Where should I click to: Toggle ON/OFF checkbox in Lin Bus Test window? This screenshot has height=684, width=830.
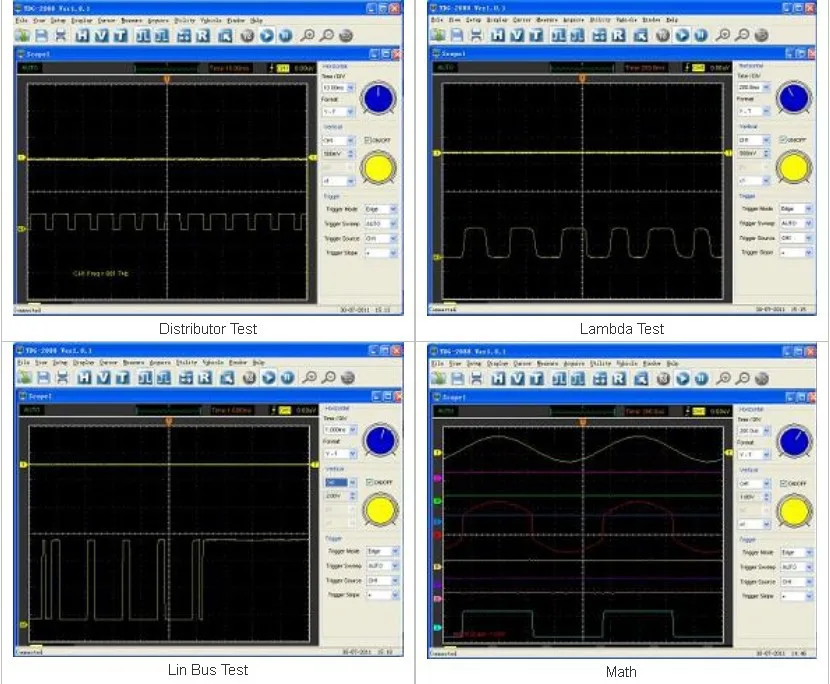coord(369,482)
